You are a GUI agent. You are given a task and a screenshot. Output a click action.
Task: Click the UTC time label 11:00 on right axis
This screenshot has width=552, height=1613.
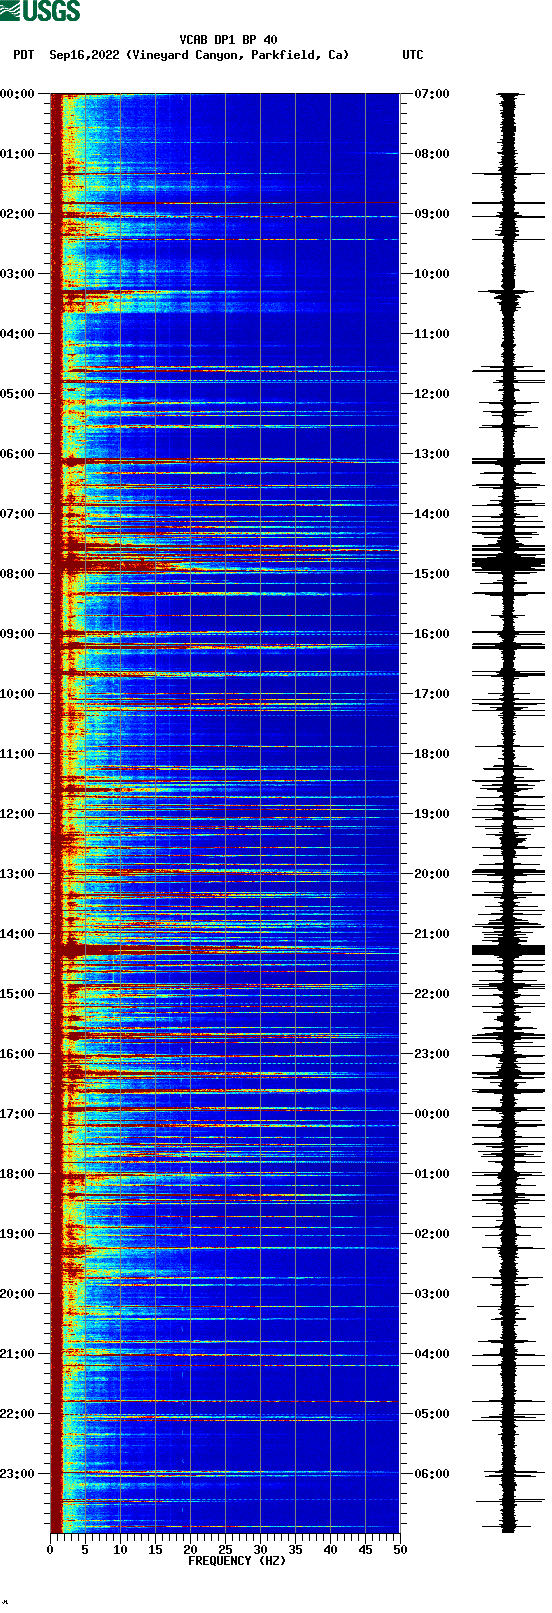[432, 334]
